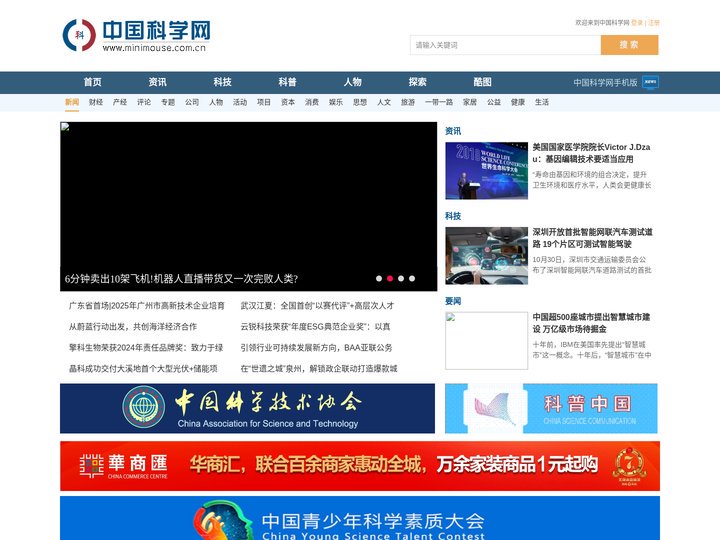Select the 生活 sub-navigation tab

point(542,102)
